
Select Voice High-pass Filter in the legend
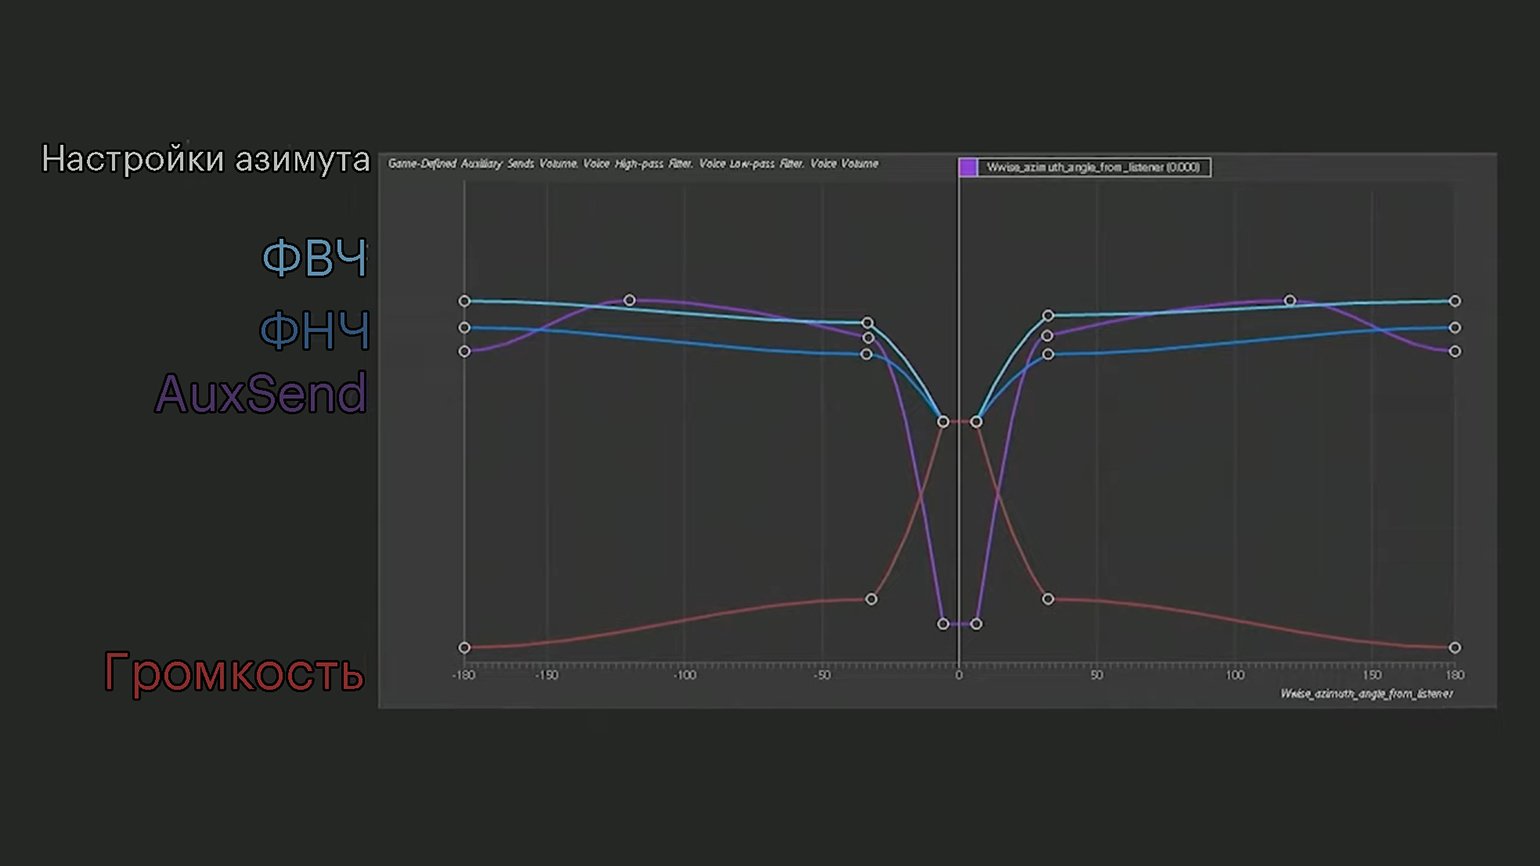coord(639,163)
